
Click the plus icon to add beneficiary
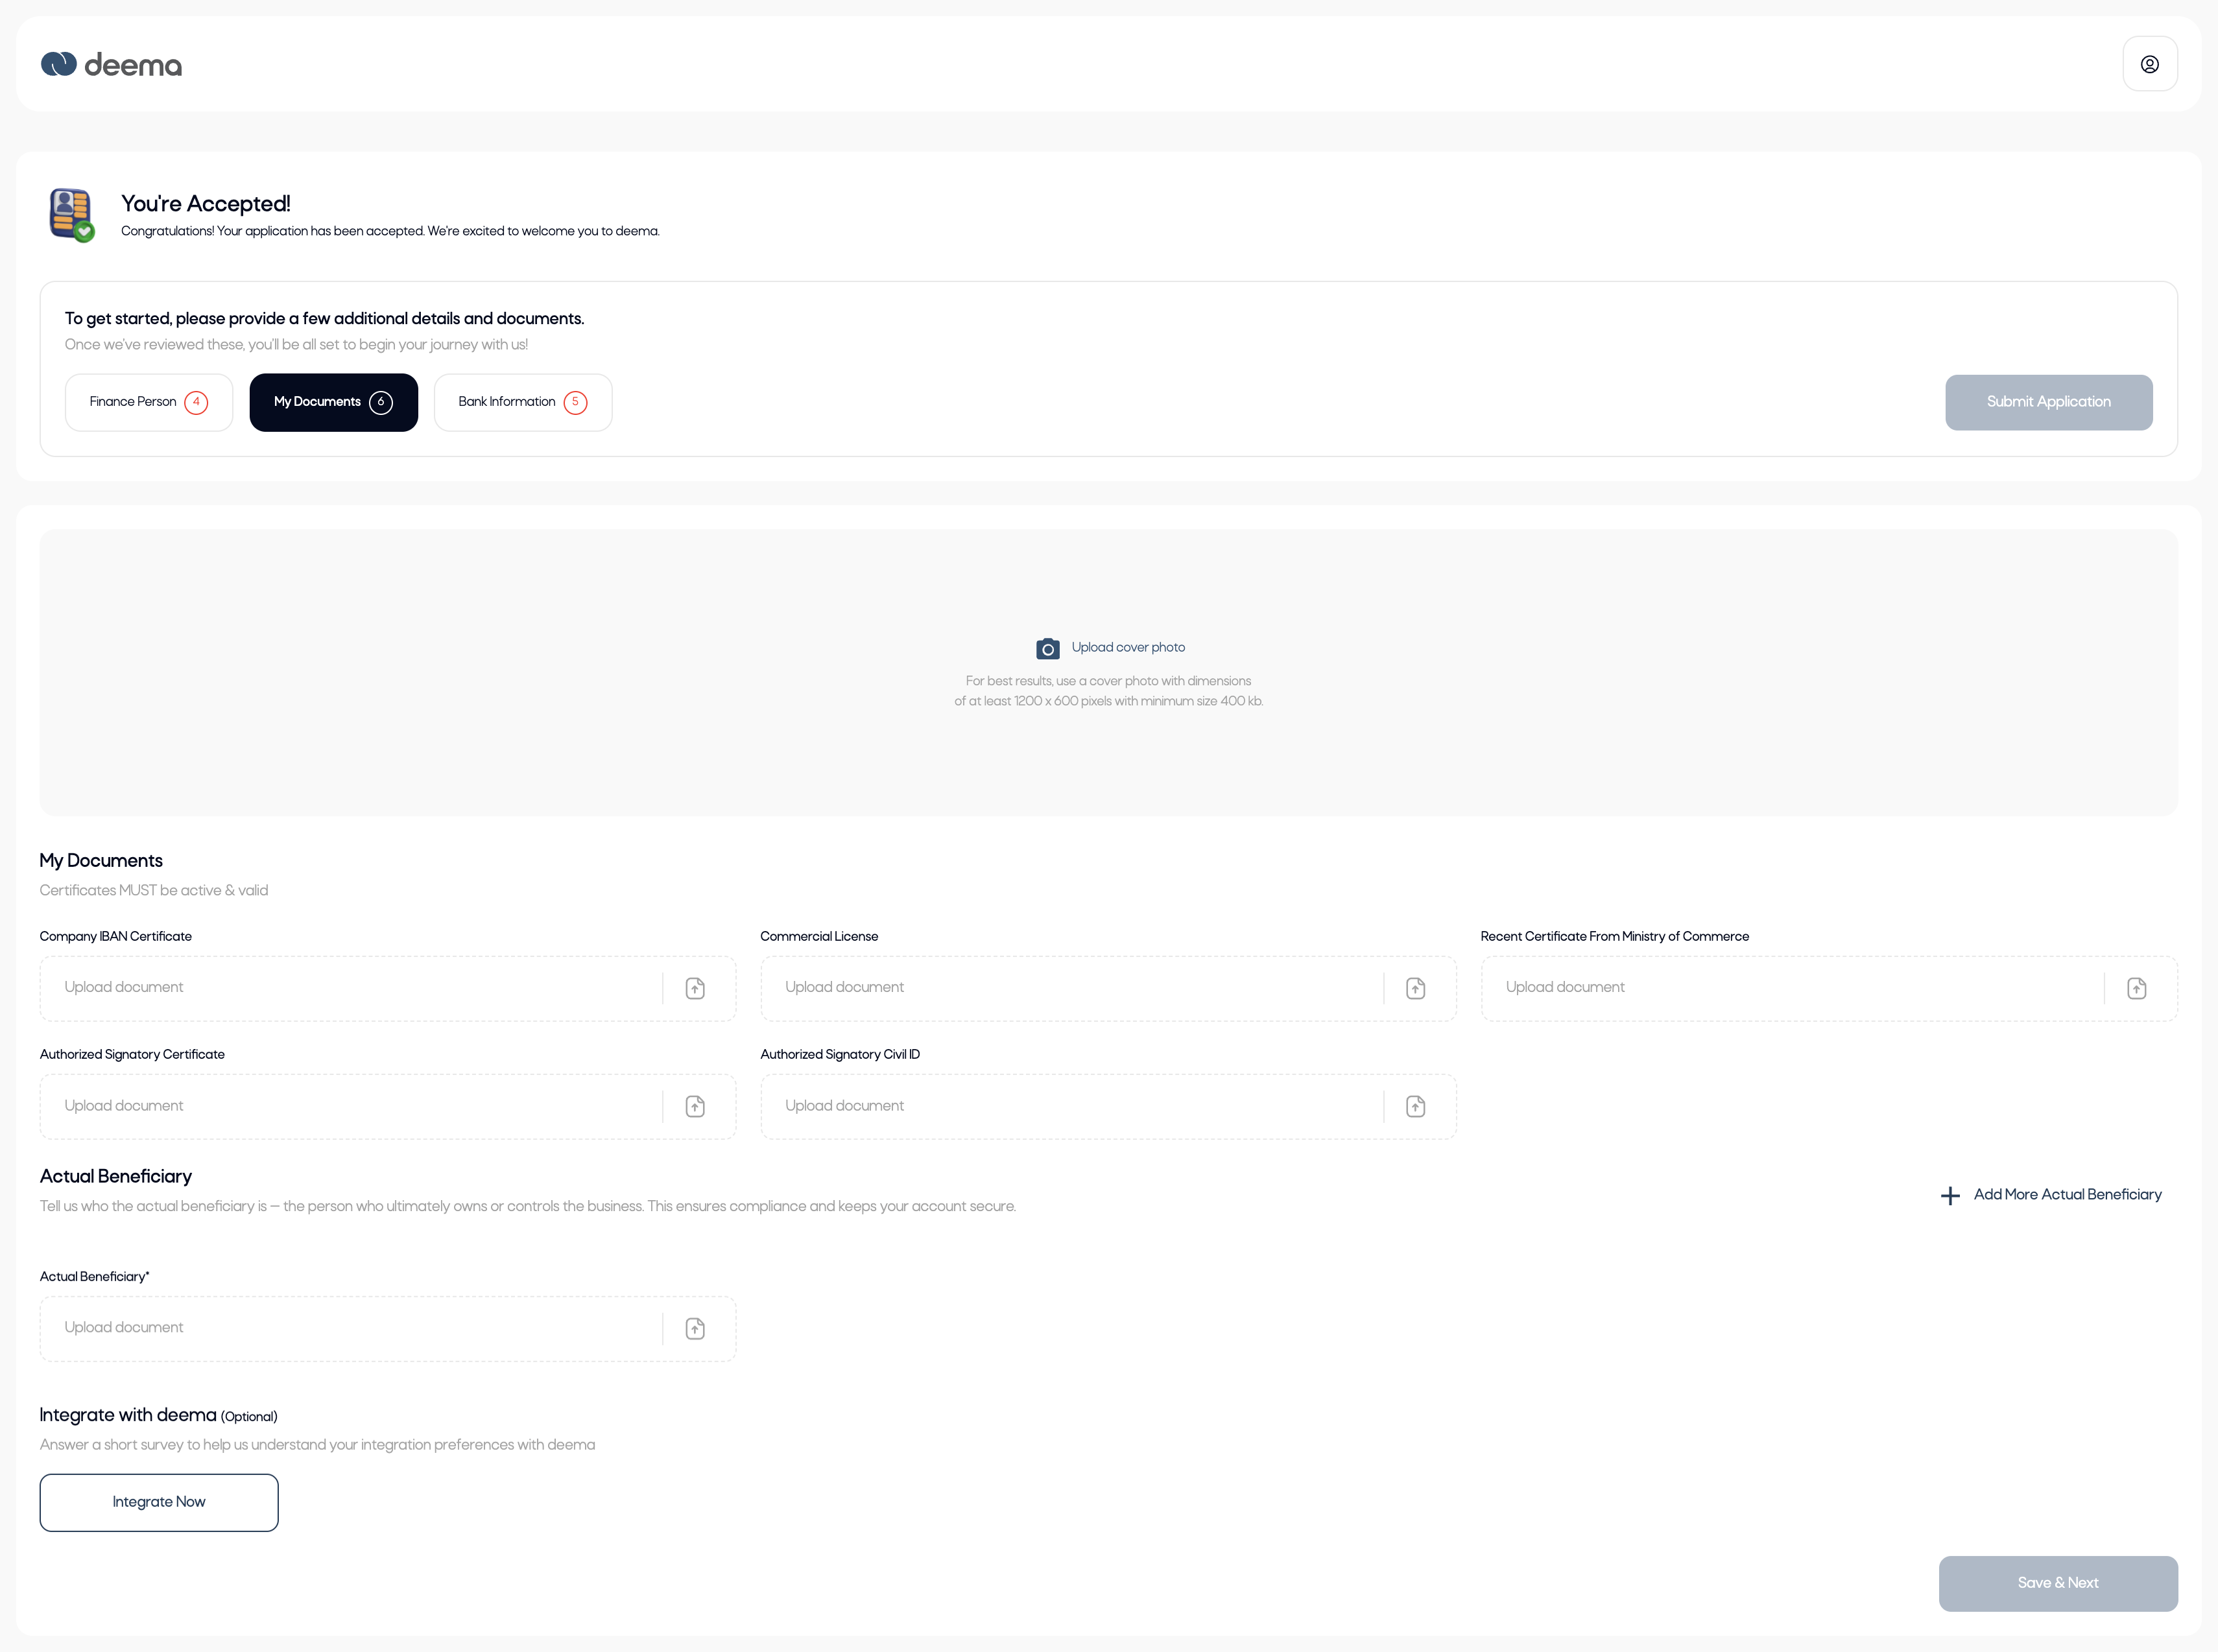tap(1949, 1195)
